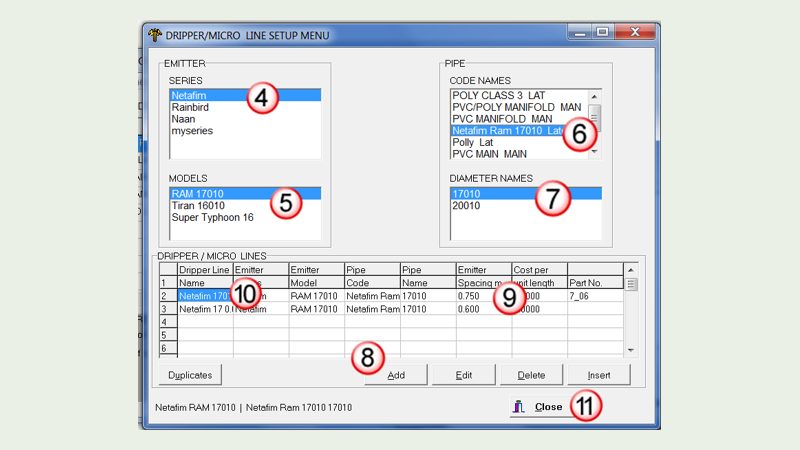Select 17010 in DIAMETER NAMES list
Screen dimensions: 800x450
[526, 194]
